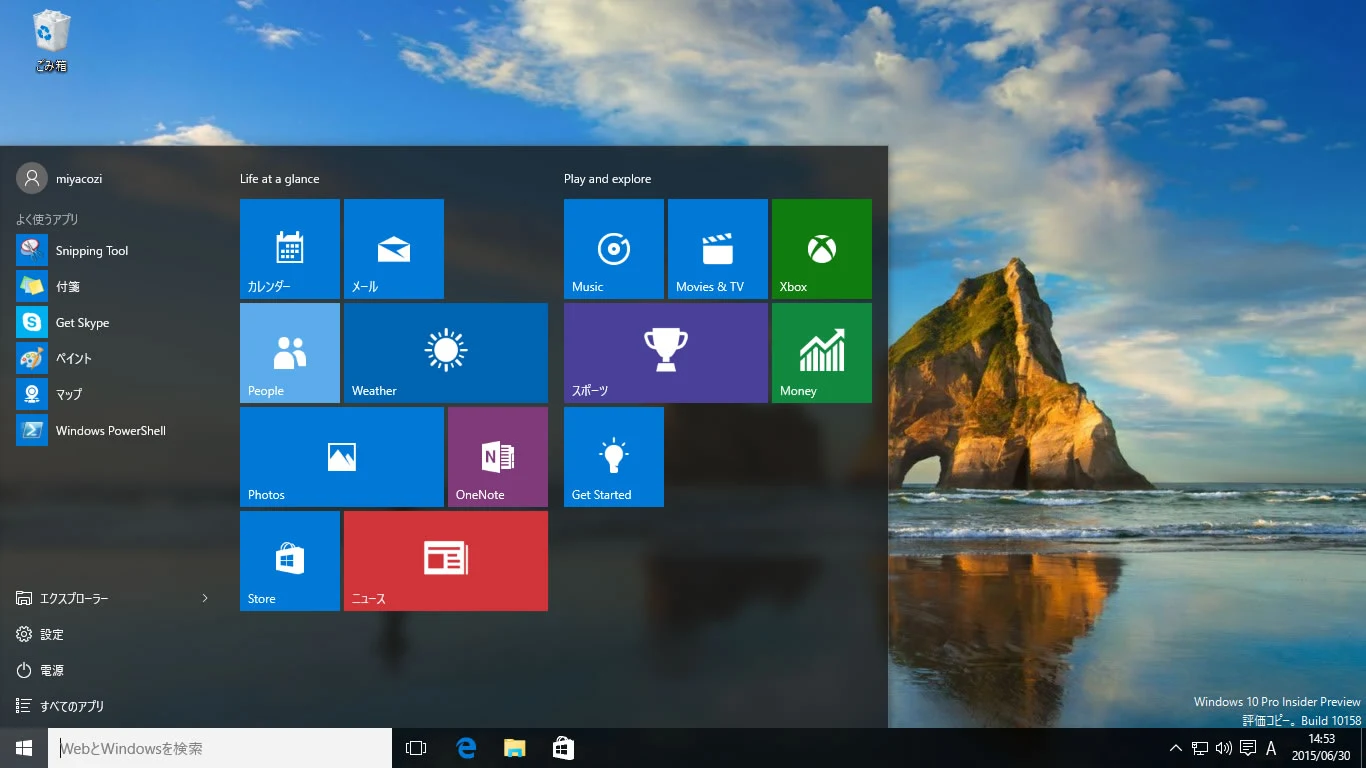
Task: Open the Store tile
Action: pyautogui.click(x=290, y=561)
